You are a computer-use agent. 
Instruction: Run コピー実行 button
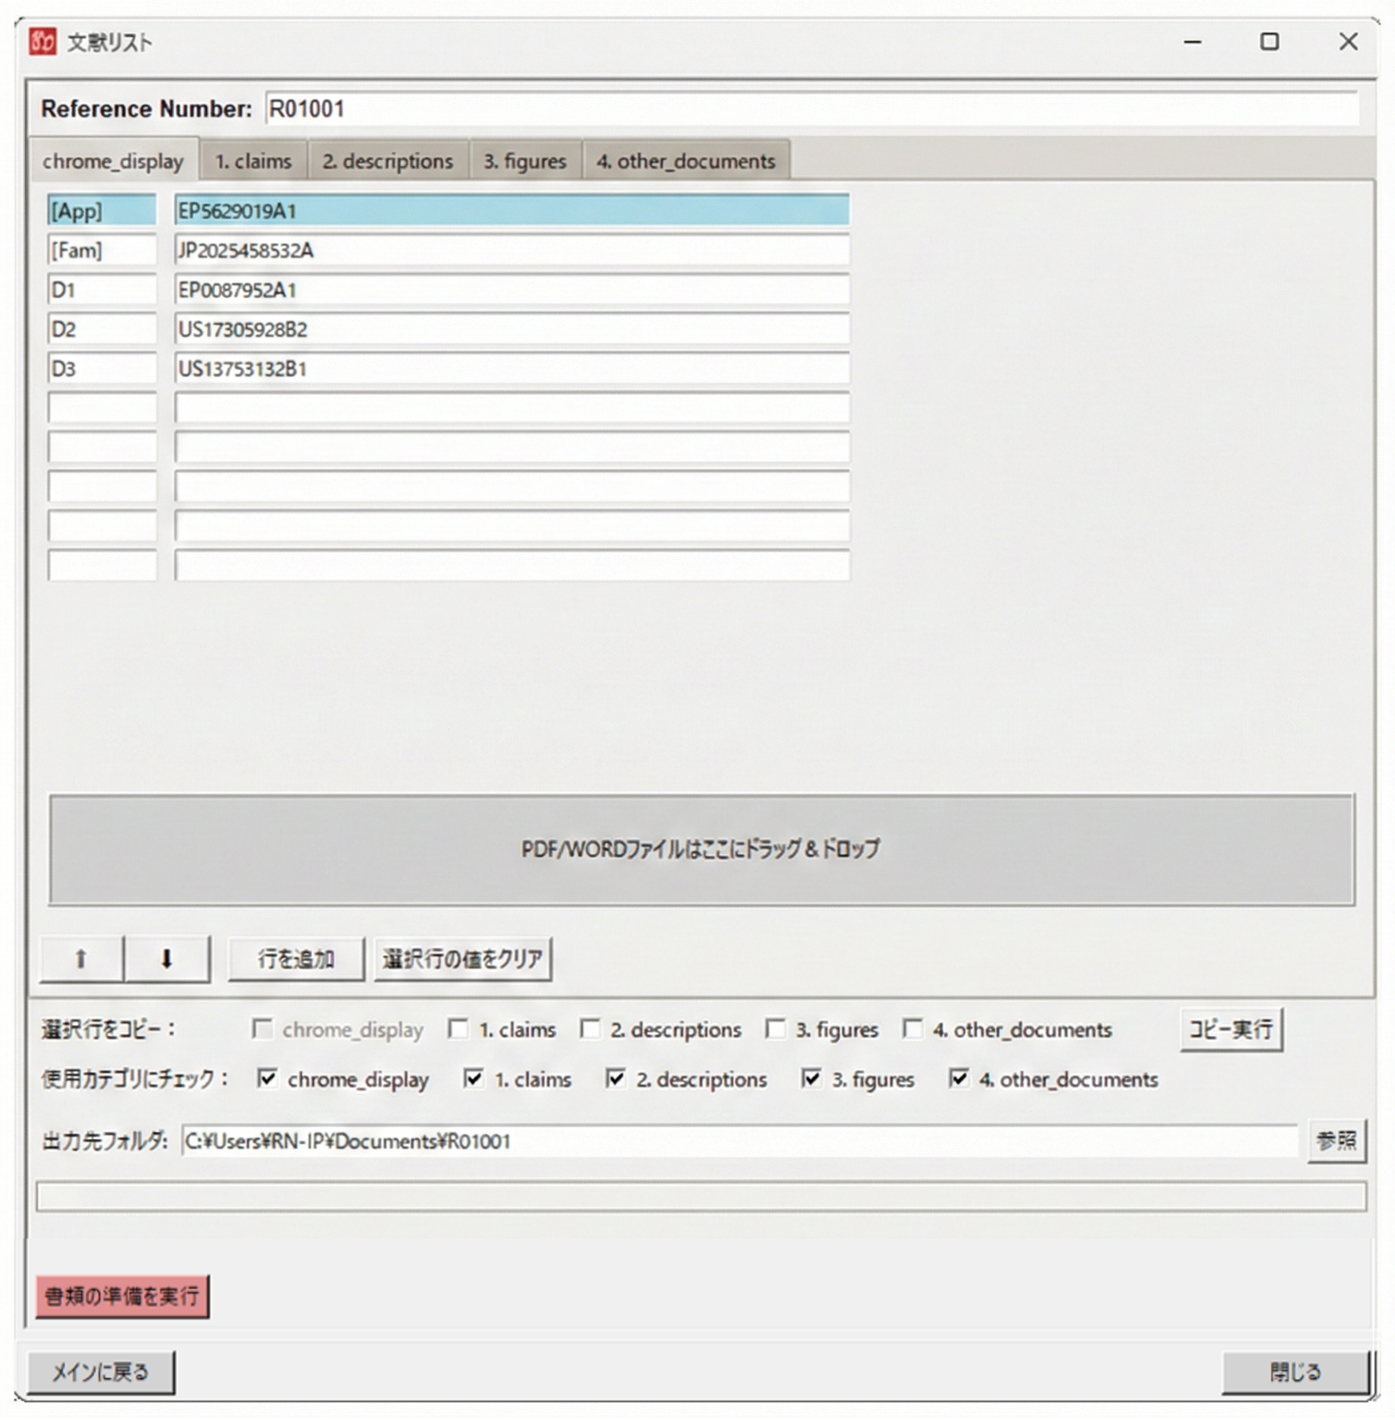[1231, 1029]
